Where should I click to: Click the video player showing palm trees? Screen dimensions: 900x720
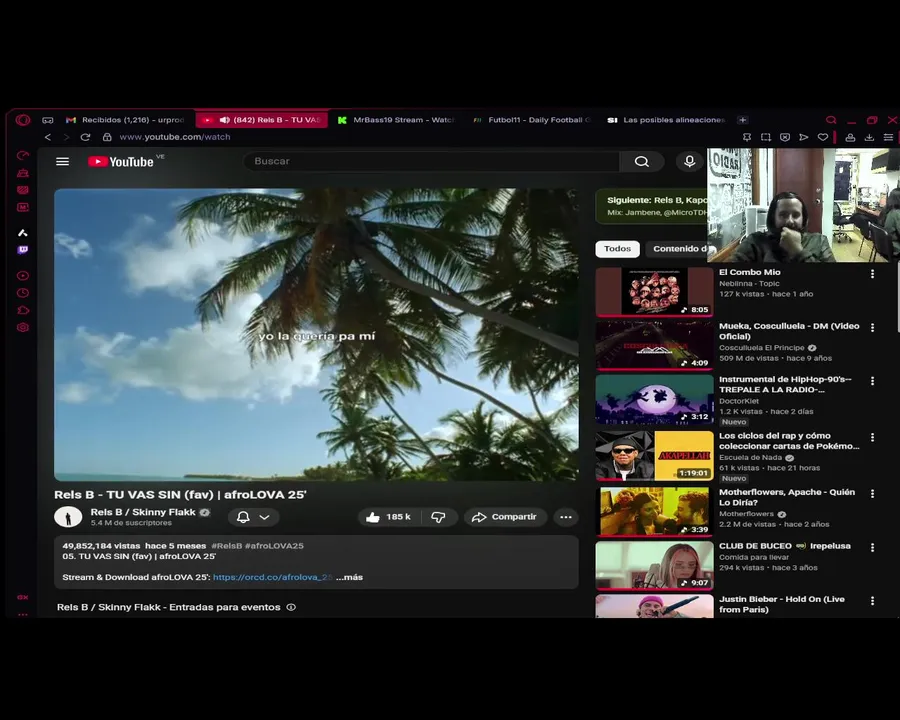pyautogui.click(x=316, y=335)
